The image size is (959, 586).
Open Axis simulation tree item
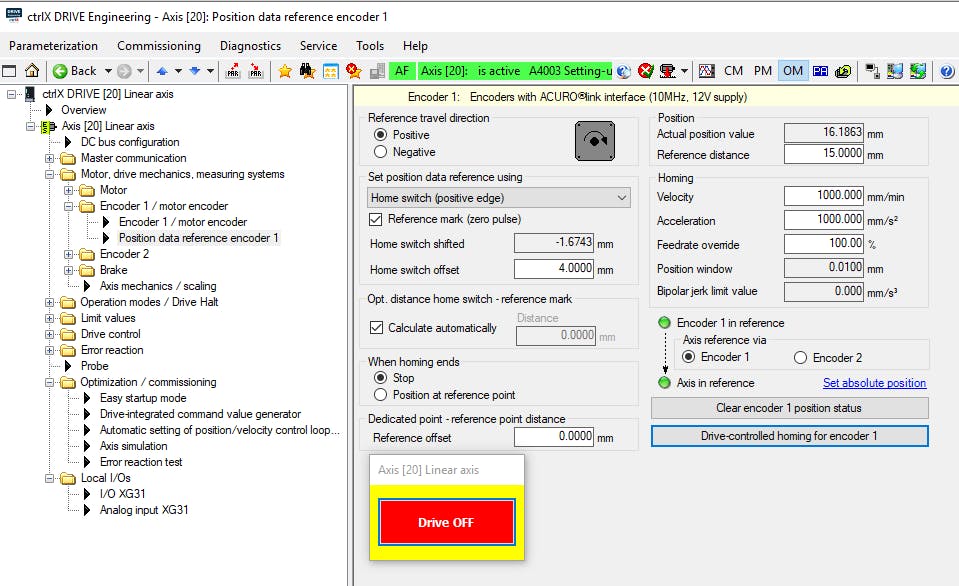(x=133, y=446)
